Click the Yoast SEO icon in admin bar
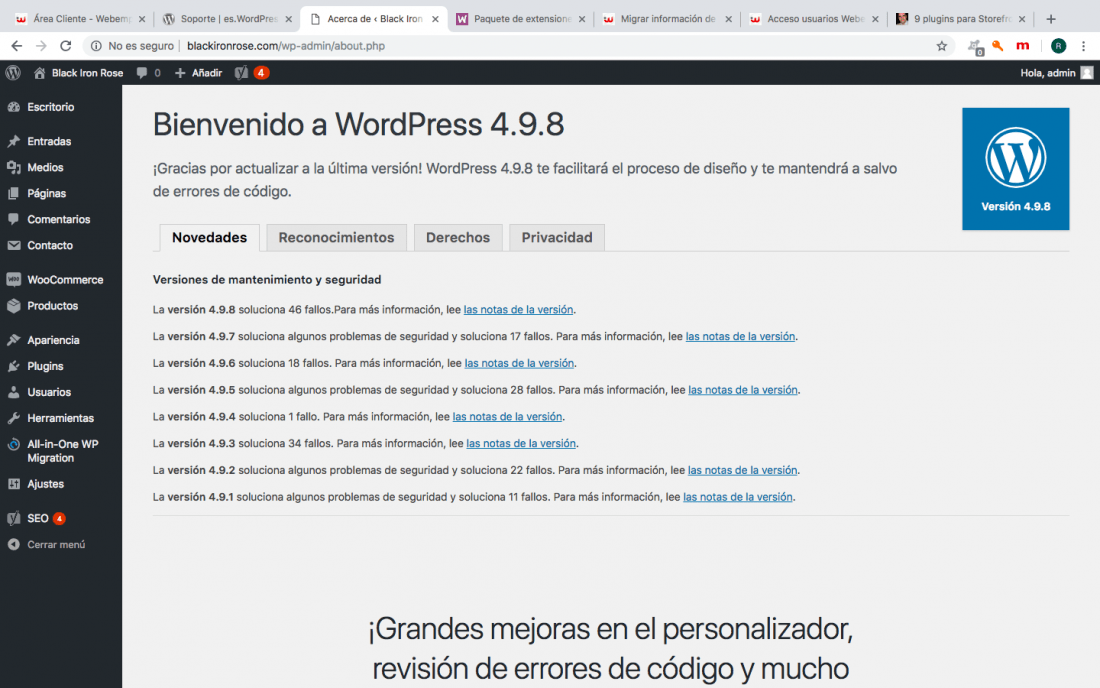 [x=241, y=73]
